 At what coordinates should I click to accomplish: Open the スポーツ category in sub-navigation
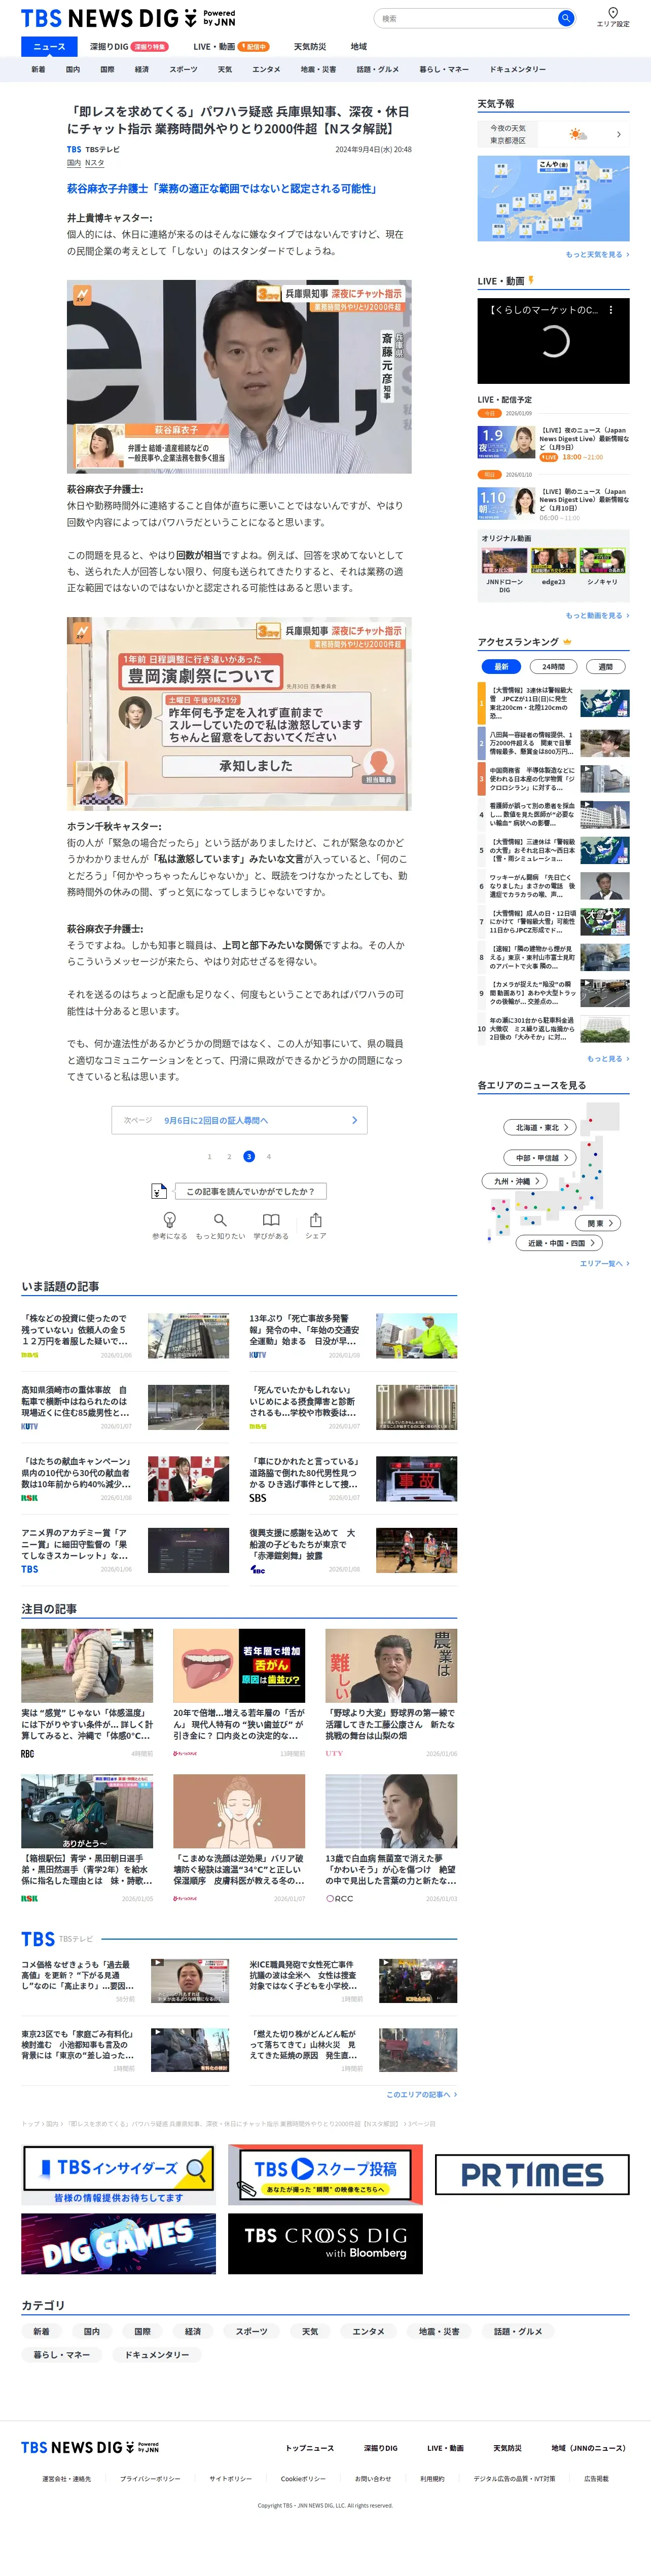coord(183,69)
